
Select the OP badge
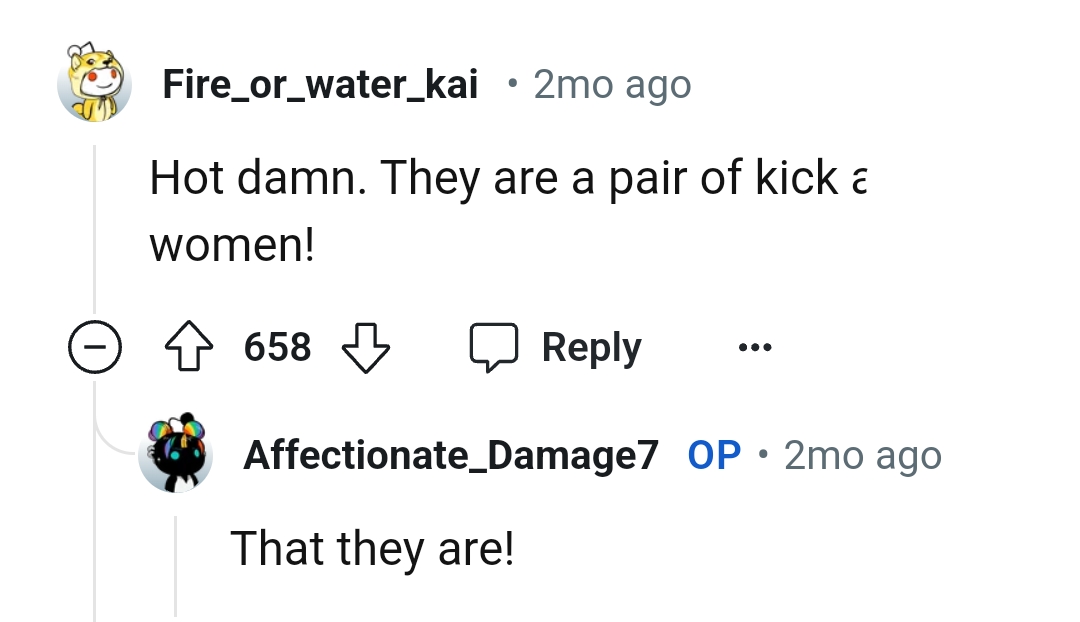click(712, 454)
